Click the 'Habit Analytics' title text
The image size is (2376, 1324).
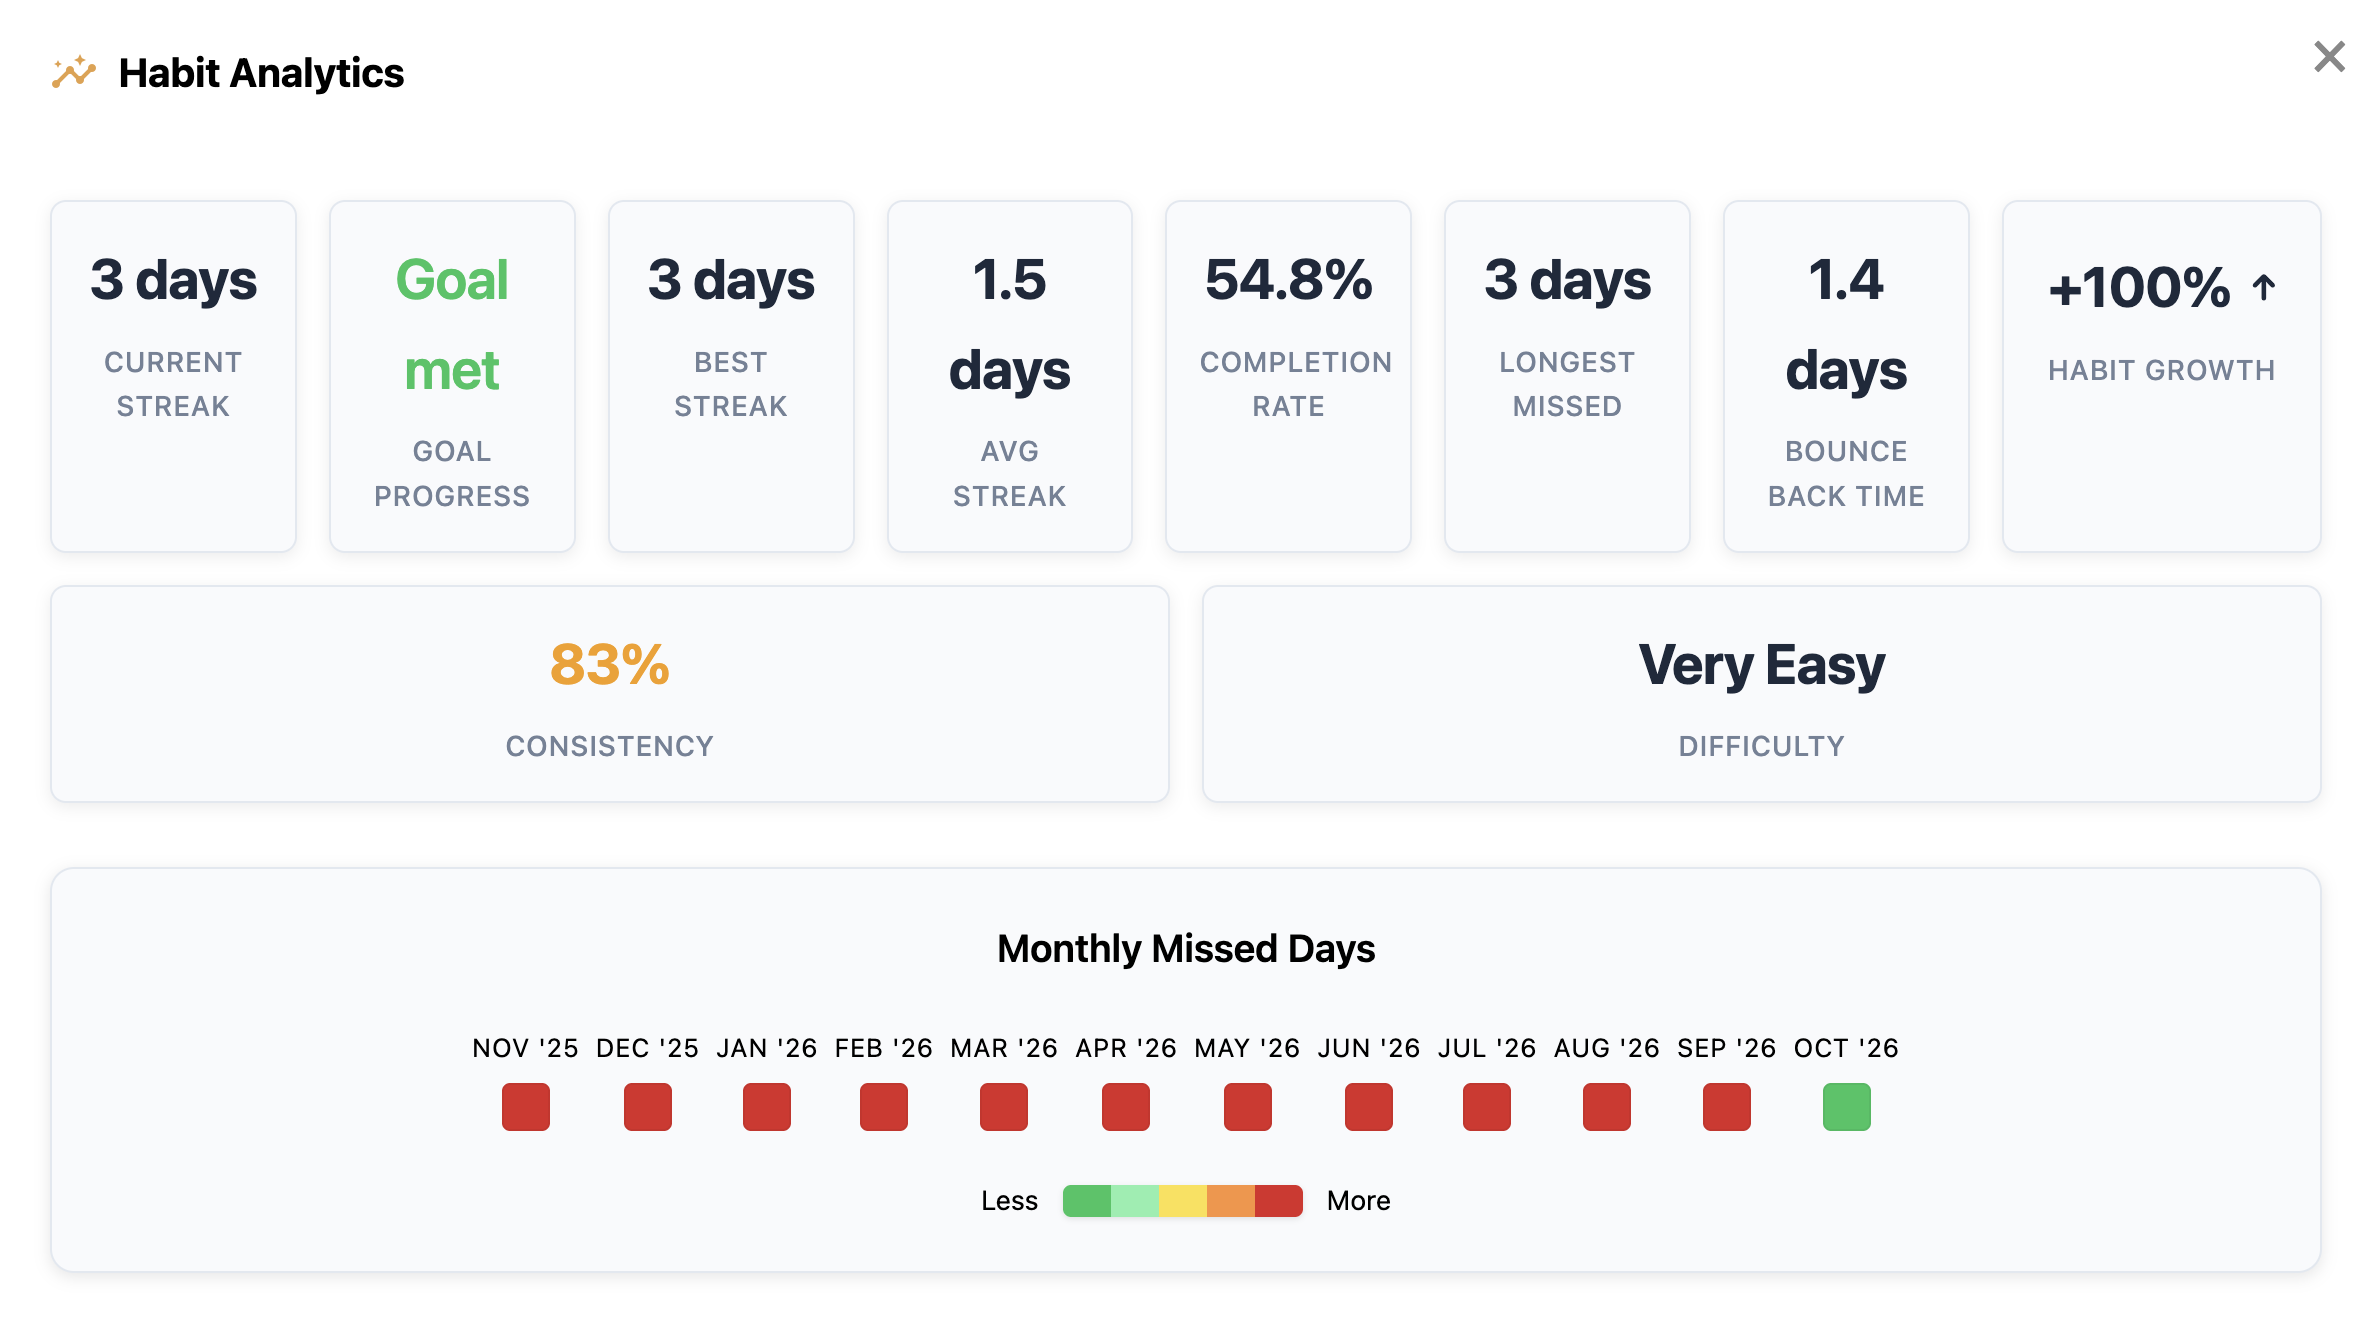[x=261, y=73]
